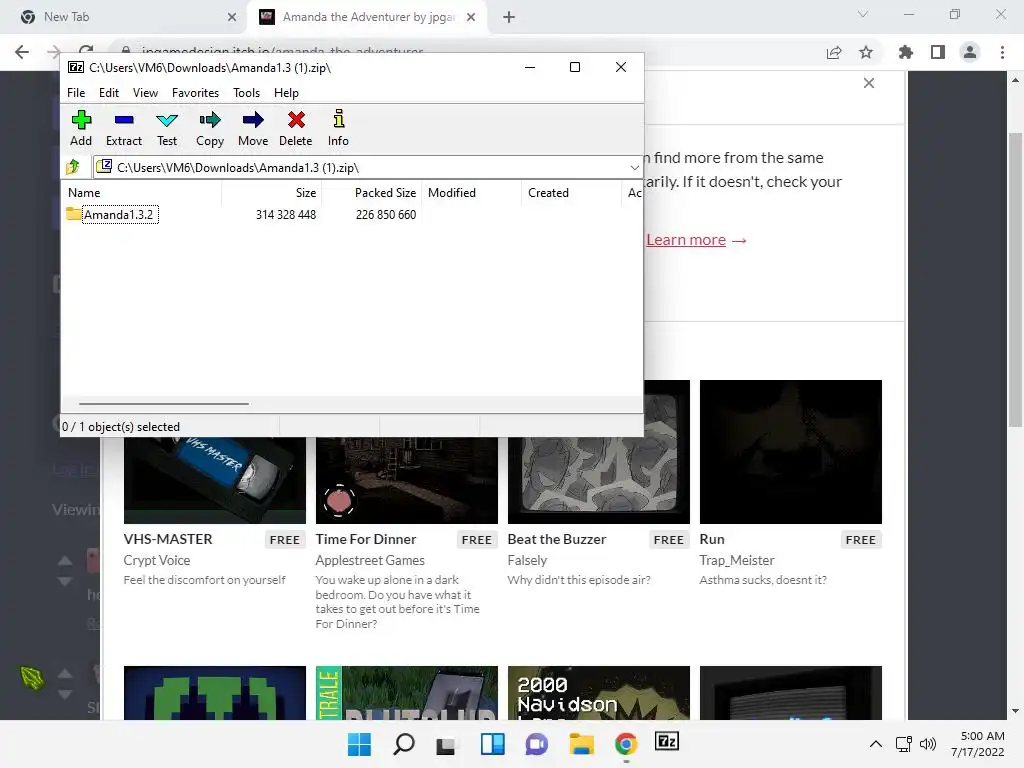
Task: Open the 7-Zip File menu
Action: pyautogui.click(x=76, y=93)
